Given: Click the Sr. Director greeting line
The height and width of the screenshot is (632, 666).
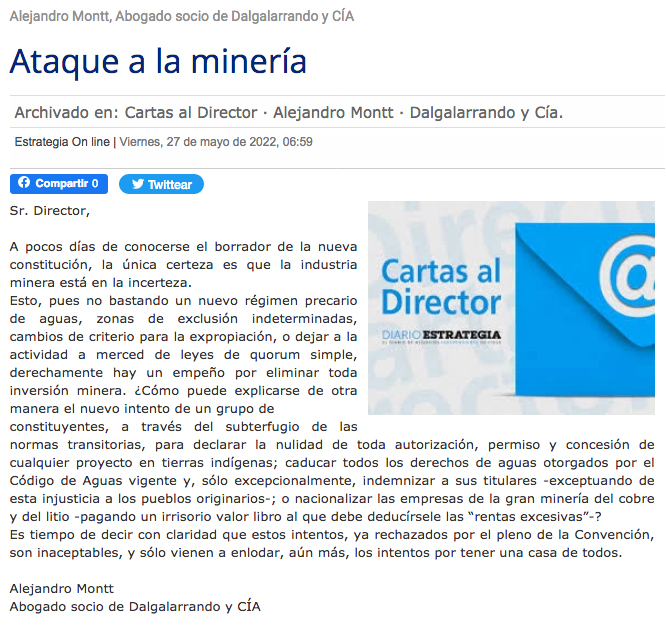Looking at the screenshot, I should coord(49,210).
